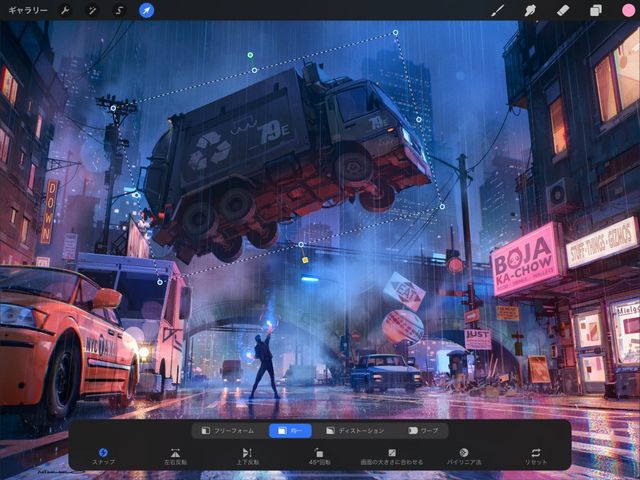Click the top-right corner transform handle
Viewport: 640px width, 480px height.
[395, 32]
